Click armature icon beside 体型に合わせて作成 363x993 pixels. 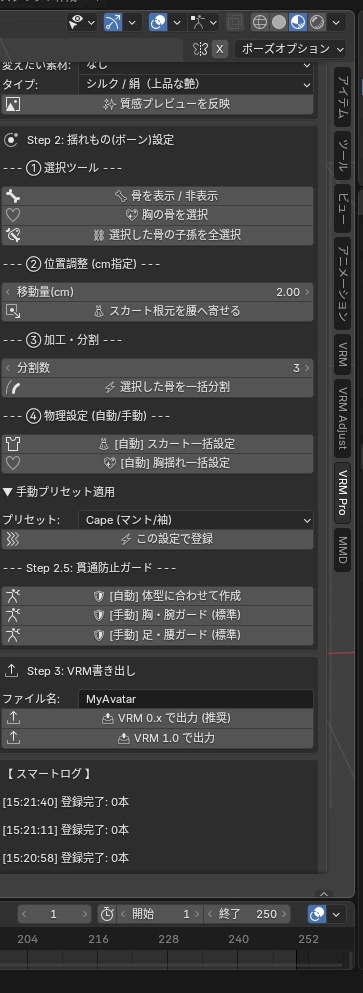(x=13, y=596)
